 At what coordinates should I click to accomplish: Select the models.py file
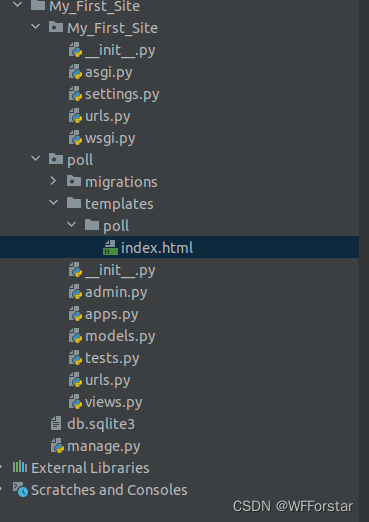[120, 336]
